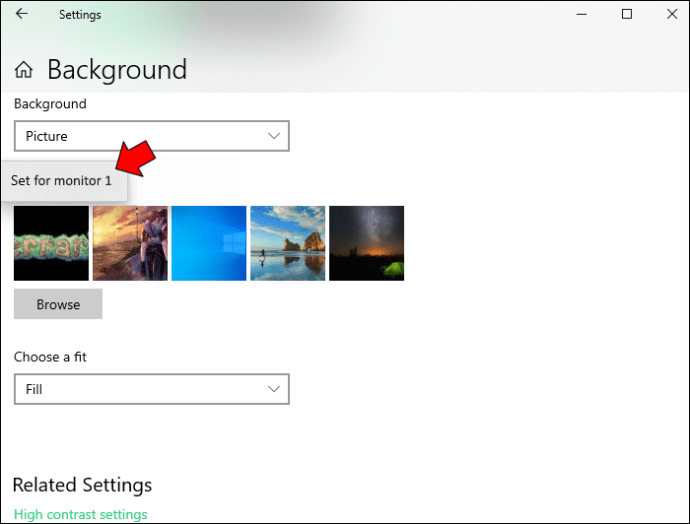Click the Related Settings heading

point(82,485)
